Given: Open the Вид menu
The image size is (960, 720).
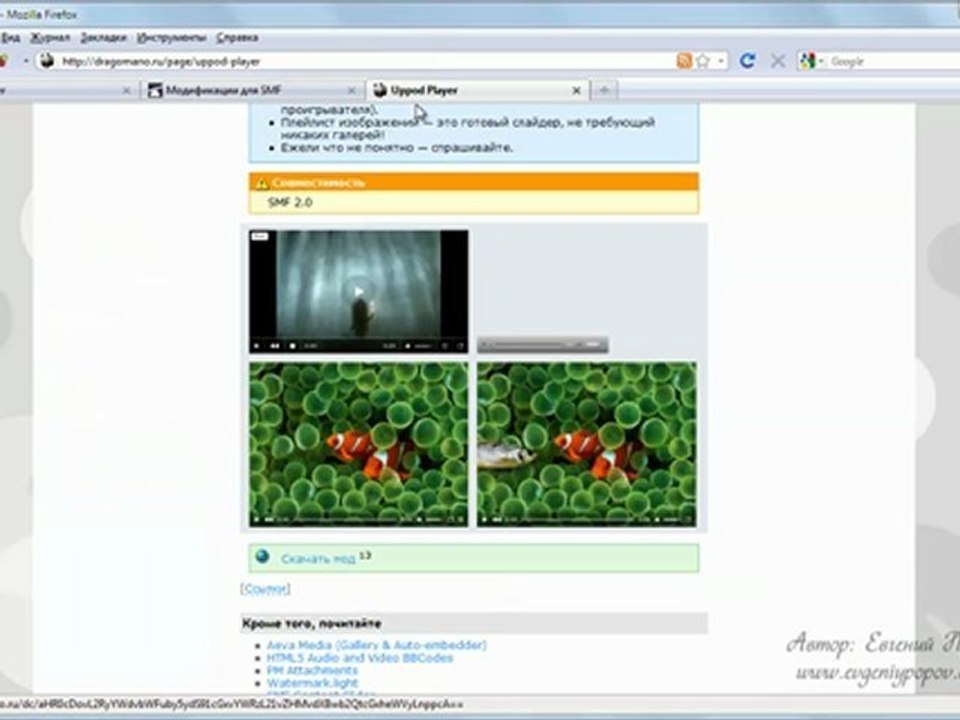Looking at the screenshot, I should (10, 38).
